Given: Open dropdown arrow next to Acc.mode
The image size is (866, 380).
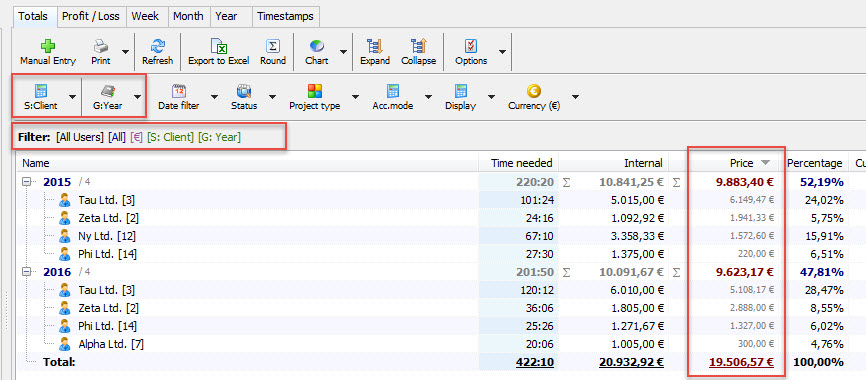Looking at the screenshot, I should [428, 97].
